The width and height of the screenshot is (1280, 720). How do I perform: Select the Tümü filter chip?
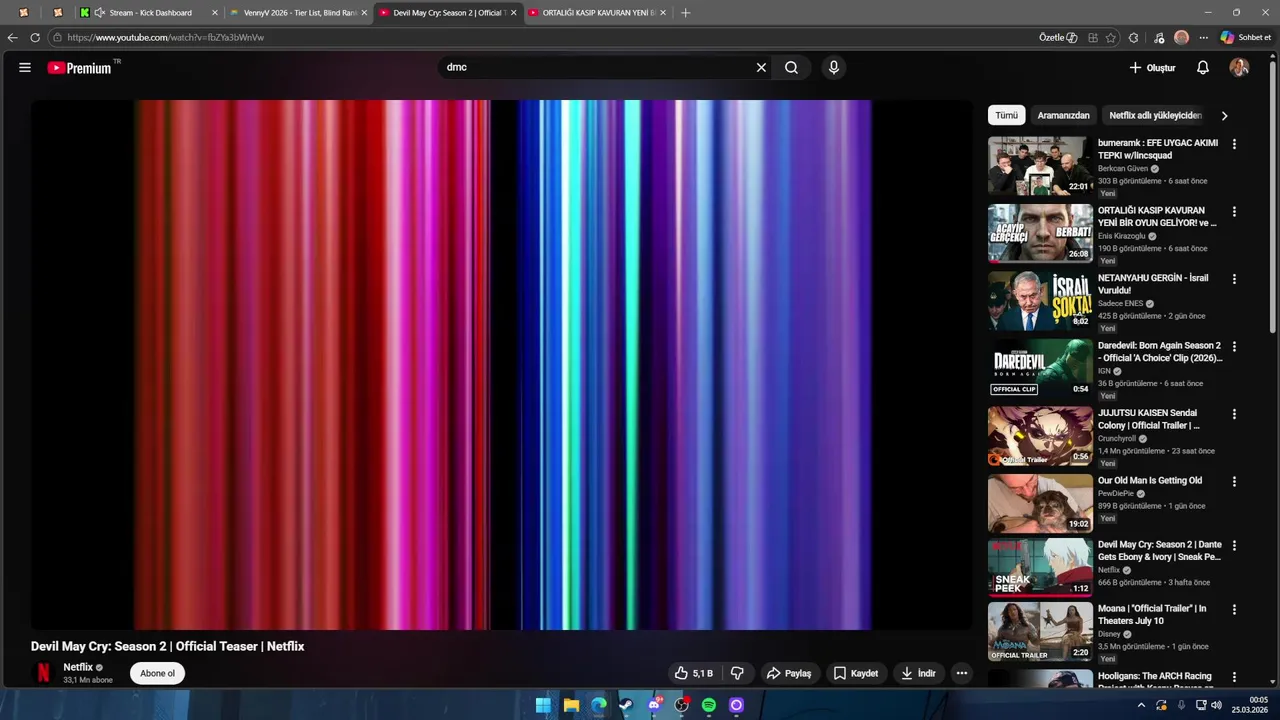[x=1006, y=115]
